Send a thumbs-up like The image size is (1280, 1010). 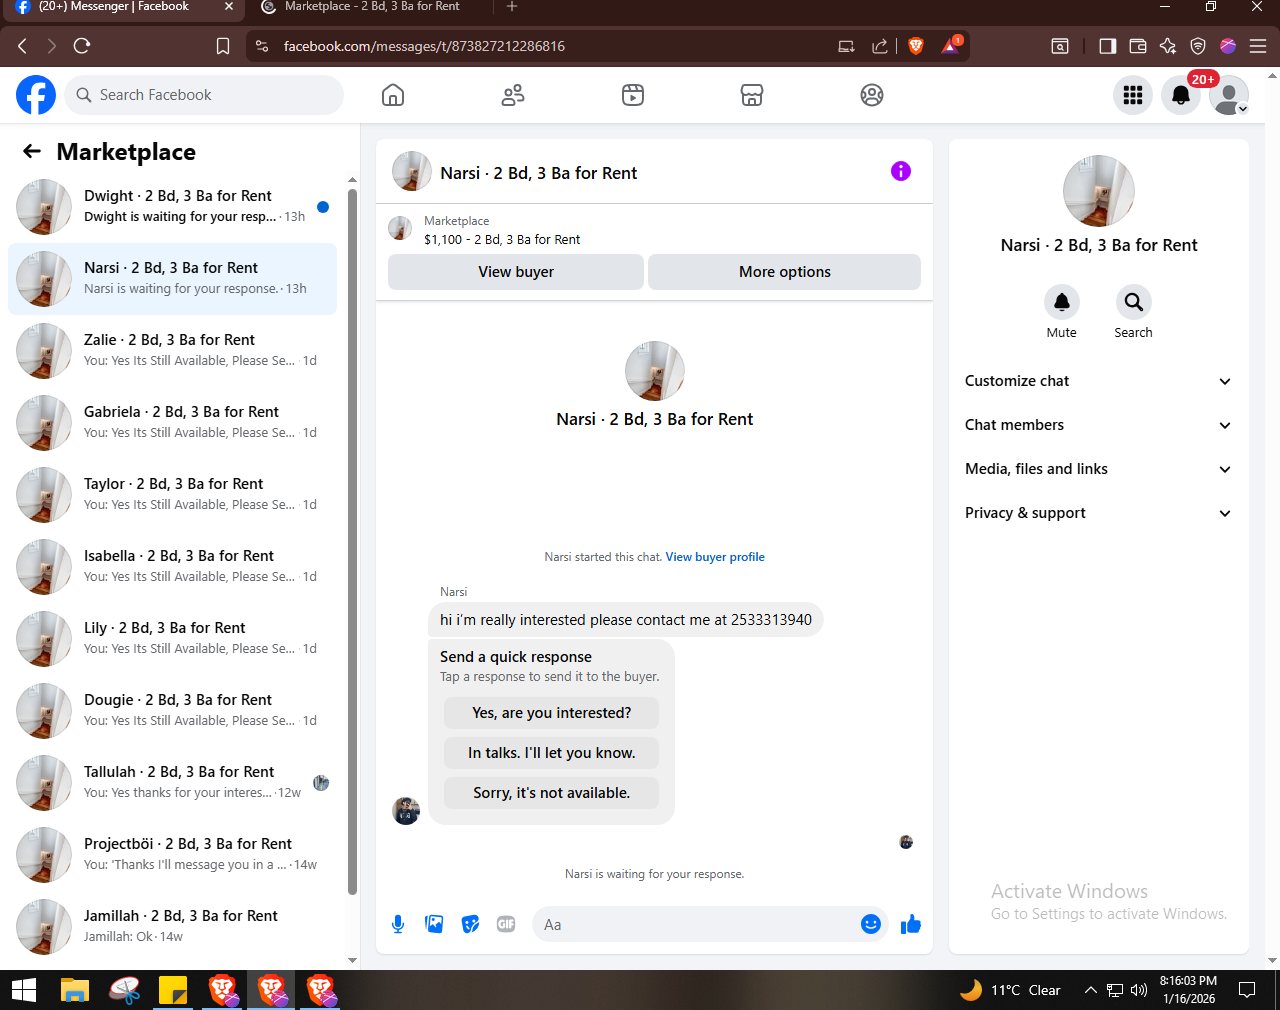tap(910, 924)
